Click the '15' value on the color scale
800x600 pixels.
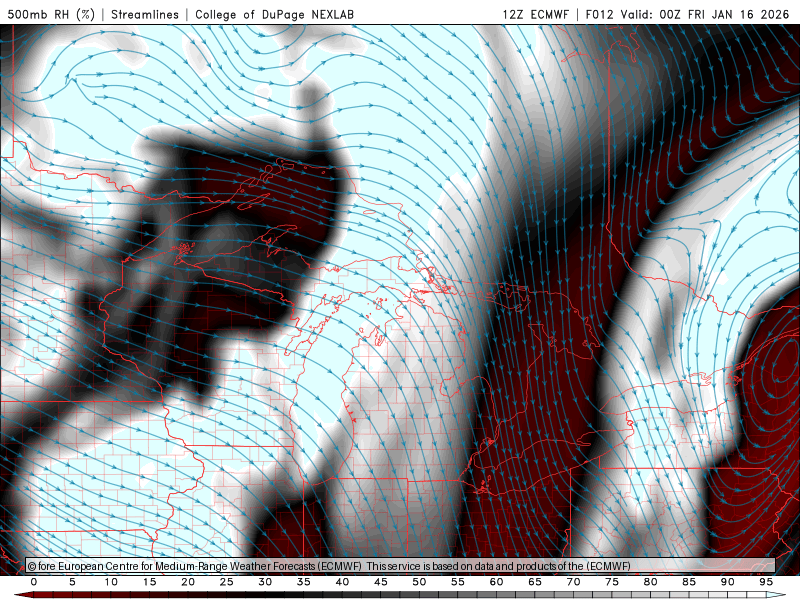tap(149, 582)
